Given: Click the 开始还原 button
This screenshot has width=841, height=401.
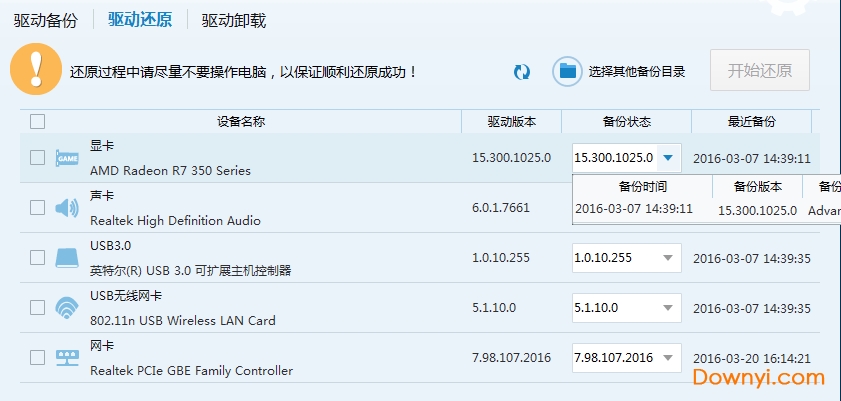Looking at the screenshot, I should (x=759, y=70).
